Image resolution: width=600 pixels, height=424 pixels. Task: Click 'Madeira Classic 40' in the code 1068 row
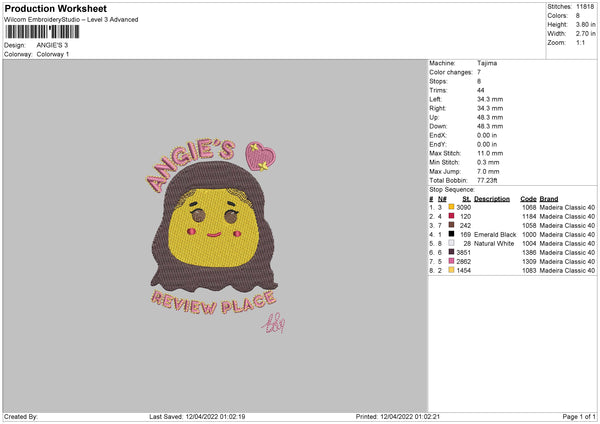[x=567, y=207]
